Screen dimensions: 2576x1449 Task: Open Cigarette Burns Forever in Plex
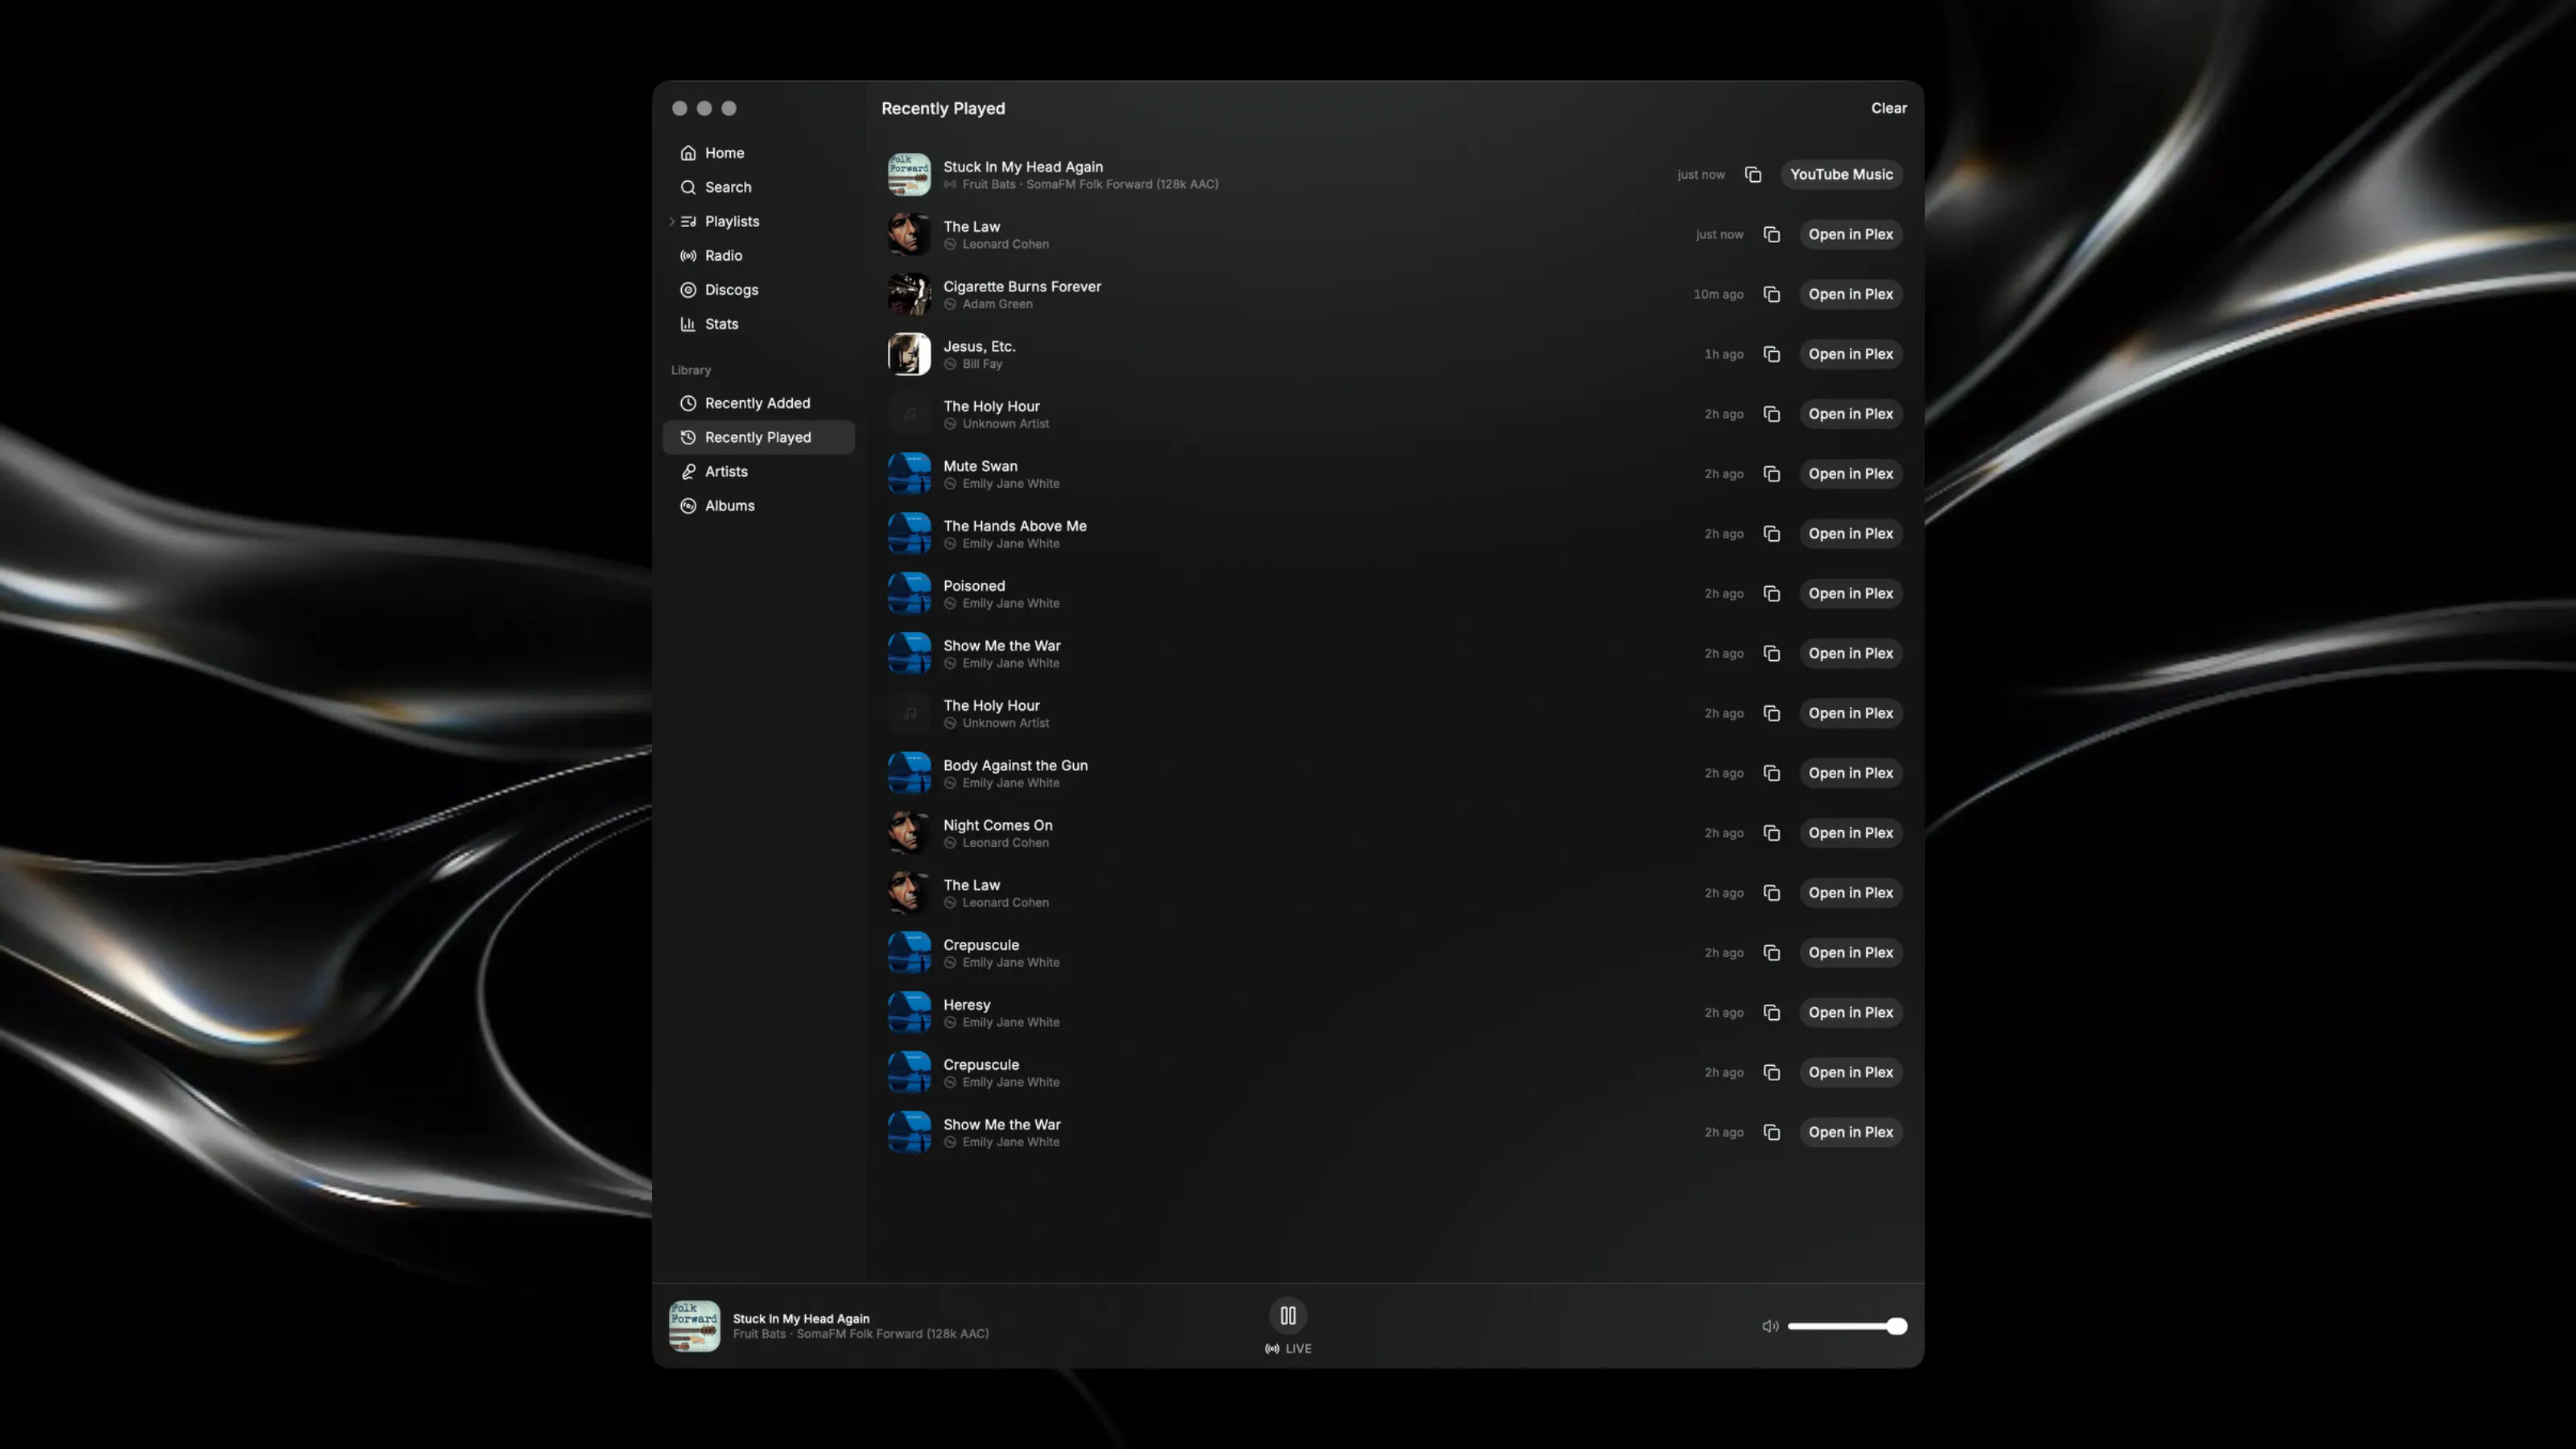point(1850,294)
